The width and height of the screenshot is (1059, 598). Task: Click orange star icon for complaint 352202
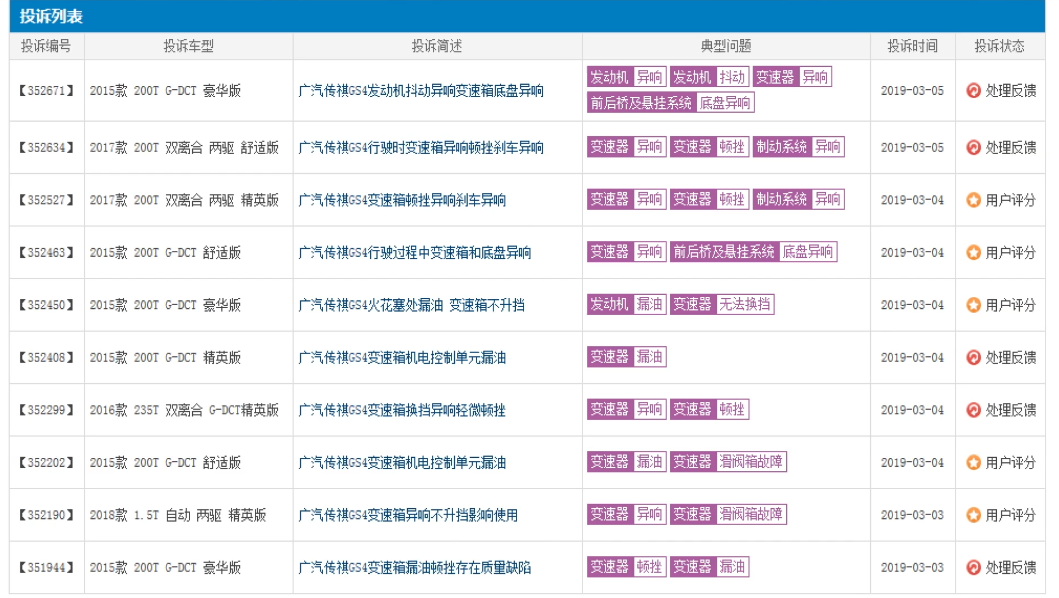tap(973, 463)
